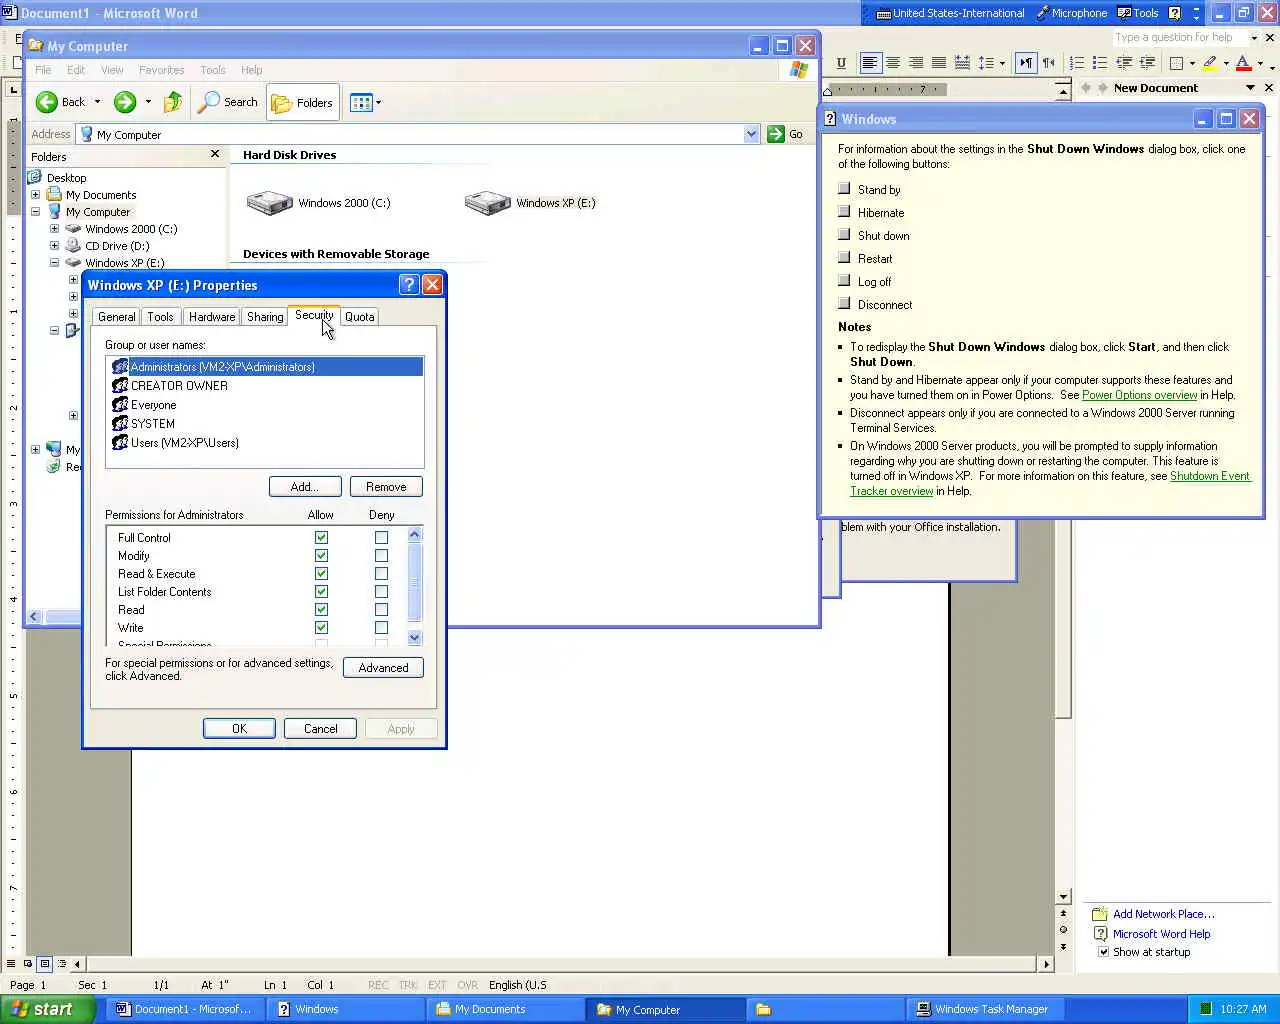Open New Document task pane menu arrow
This screenshot has width=1280, height=1024.
(x=1250, y=88)
